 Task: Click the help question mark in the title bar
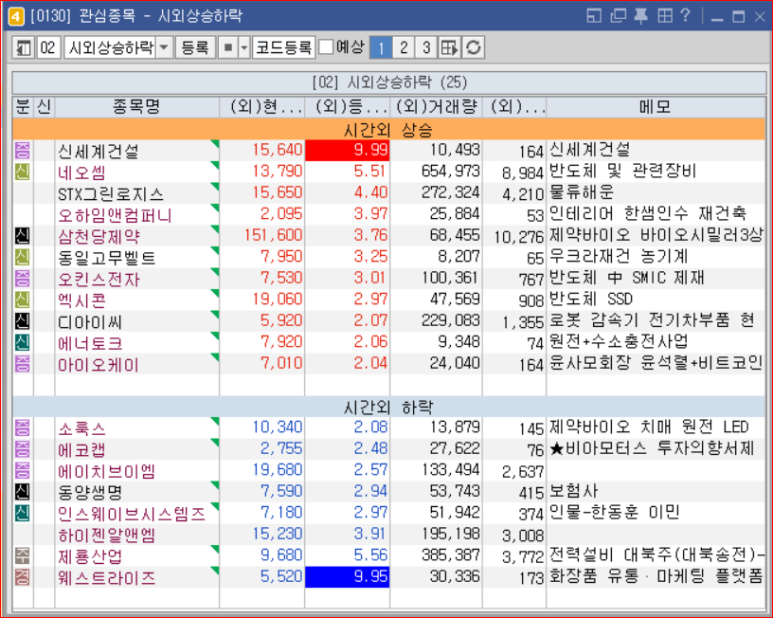pyautogui.click(x=685, y=16)
